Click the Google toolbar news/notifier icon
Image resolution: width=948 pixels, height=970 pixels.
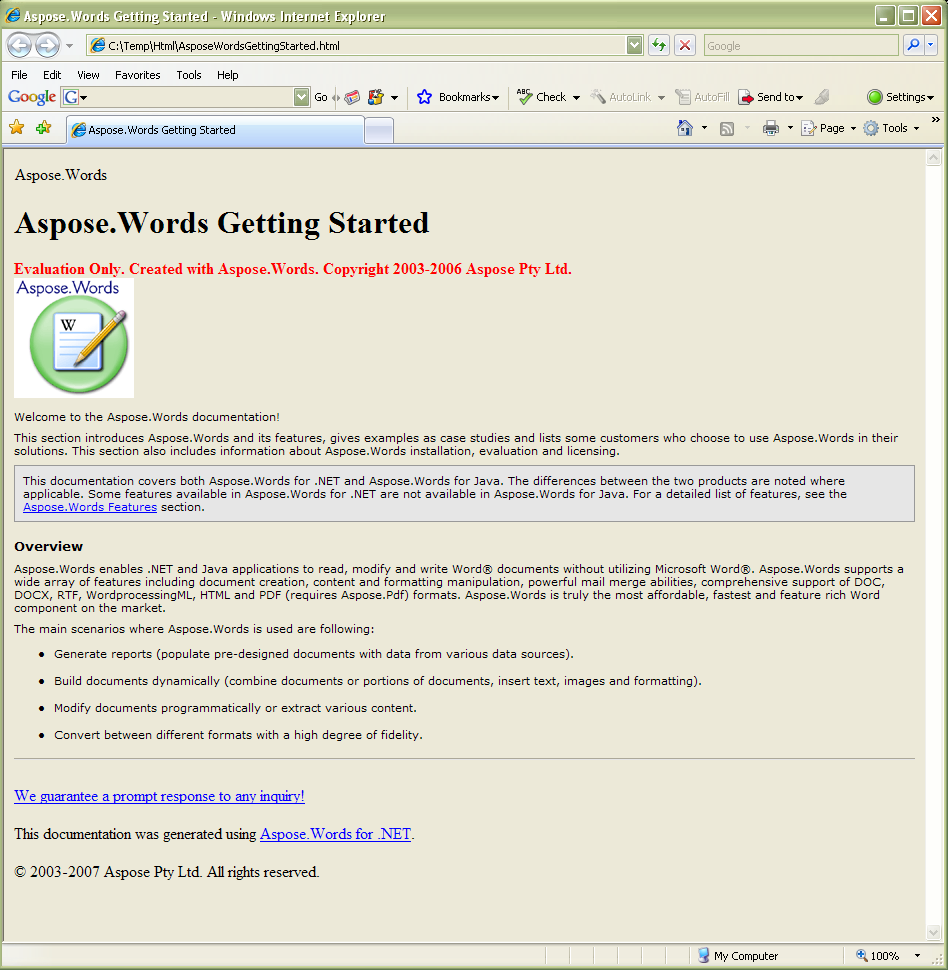click(352, 97)
